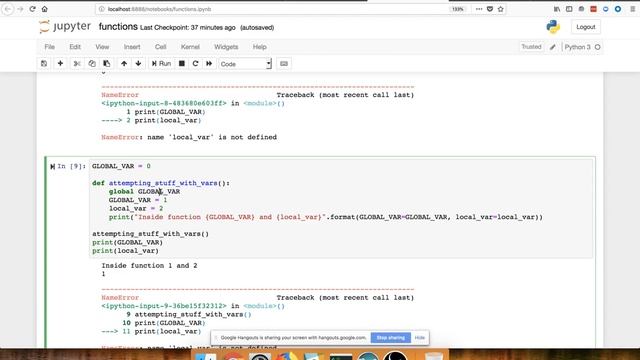640x360 pixels.
Task: Paste cells below icon
Action: click(107, 64)
